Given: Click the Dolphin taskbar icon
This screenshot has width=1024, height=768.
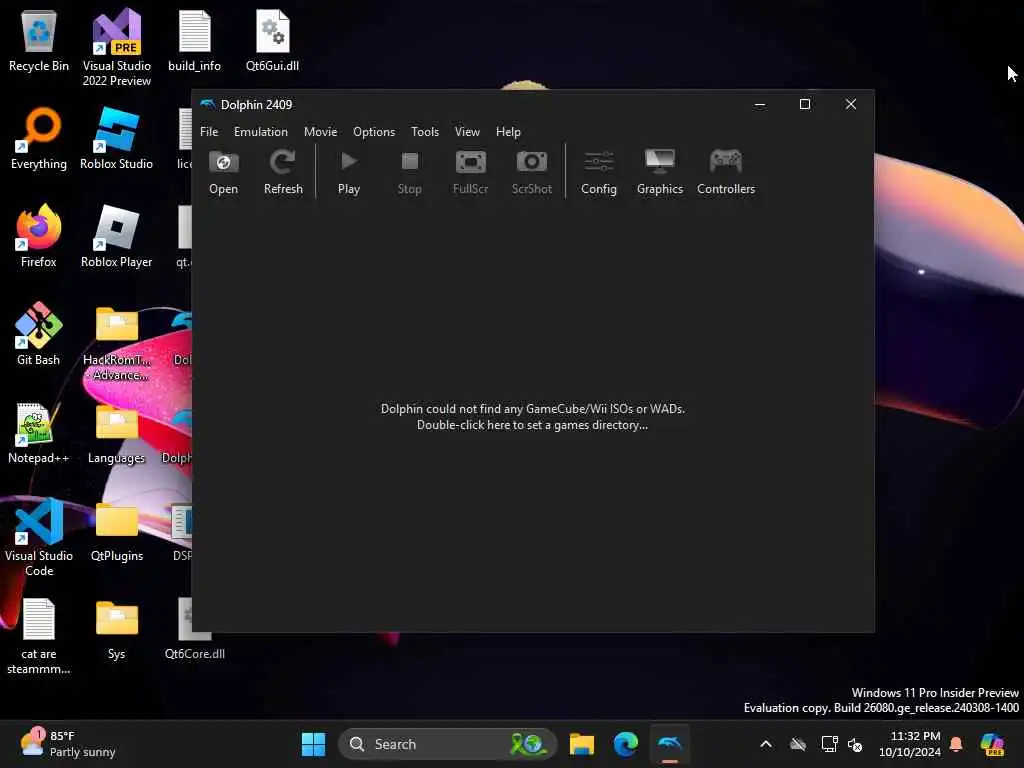Looking at the screenshot, I should pos(670,744).
